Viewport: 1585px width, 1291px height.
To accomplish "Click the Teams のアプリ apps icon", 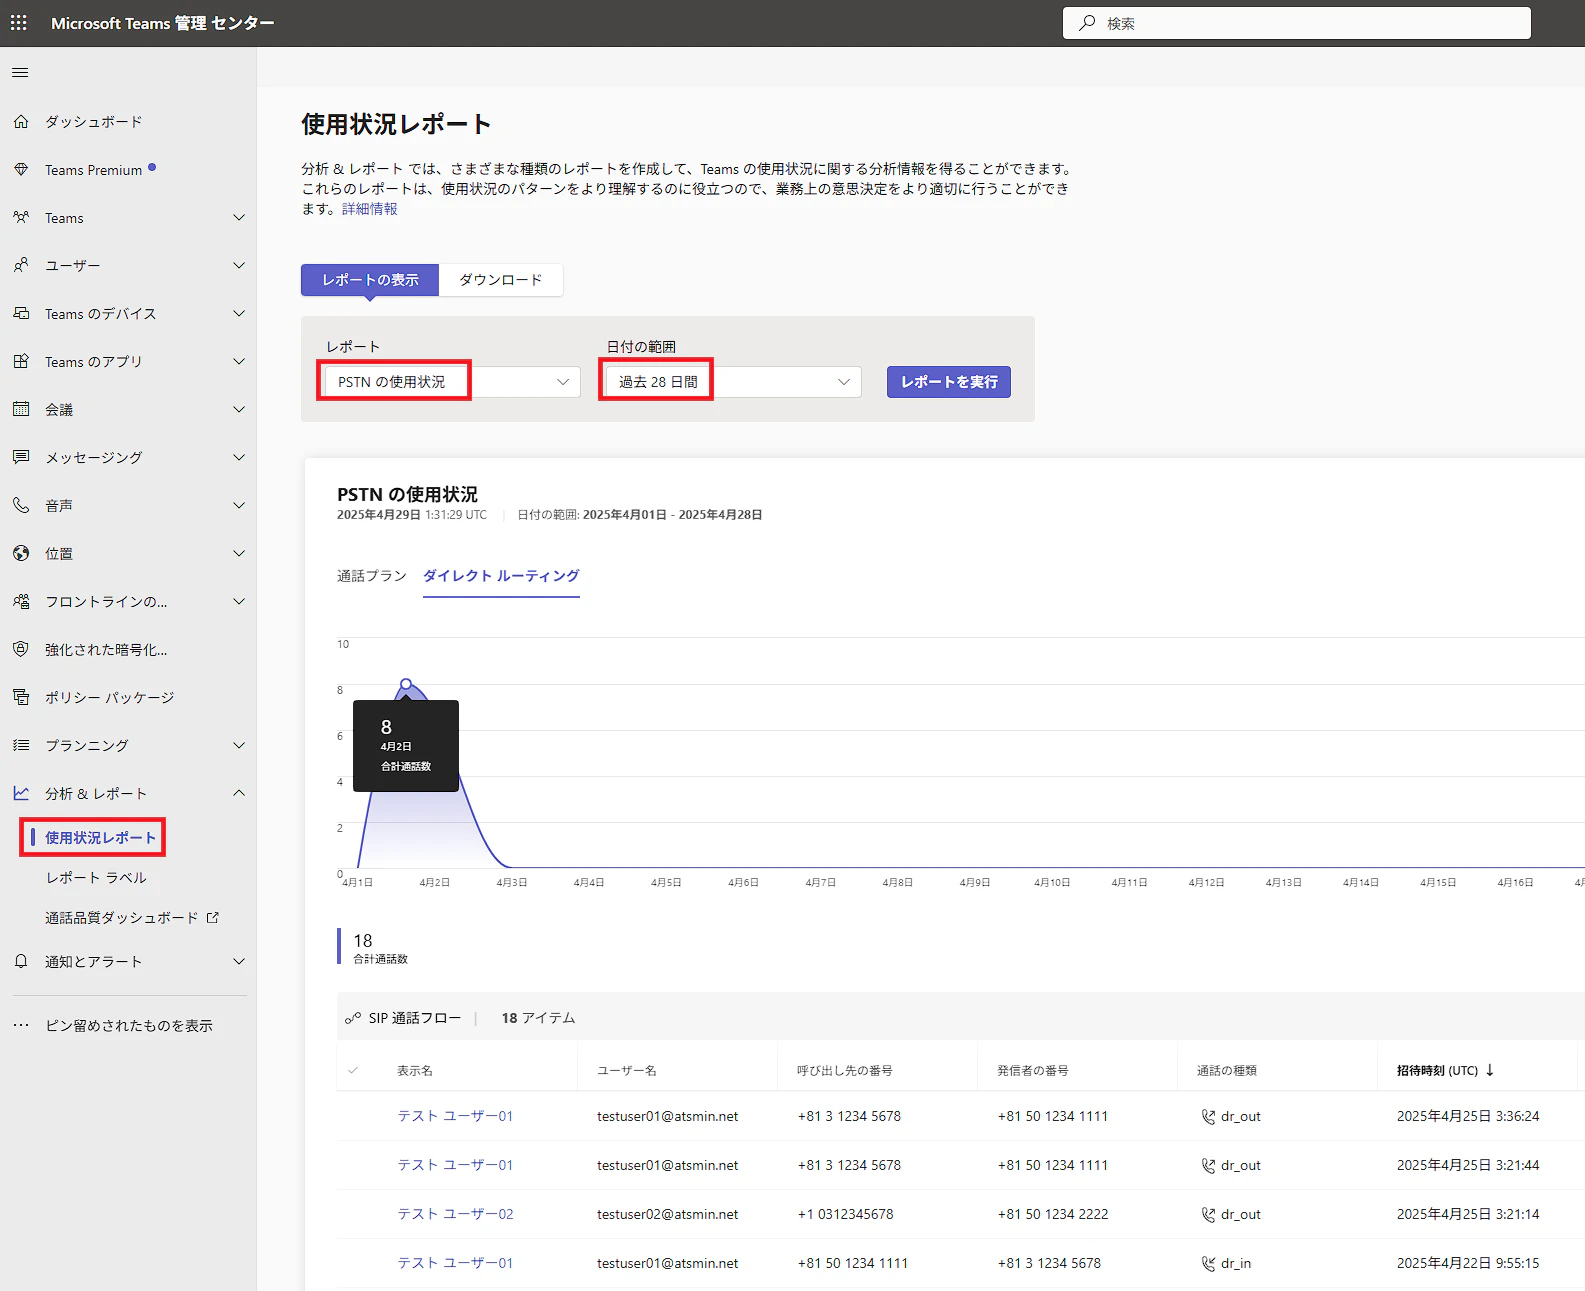I will (x=21, y=361).
